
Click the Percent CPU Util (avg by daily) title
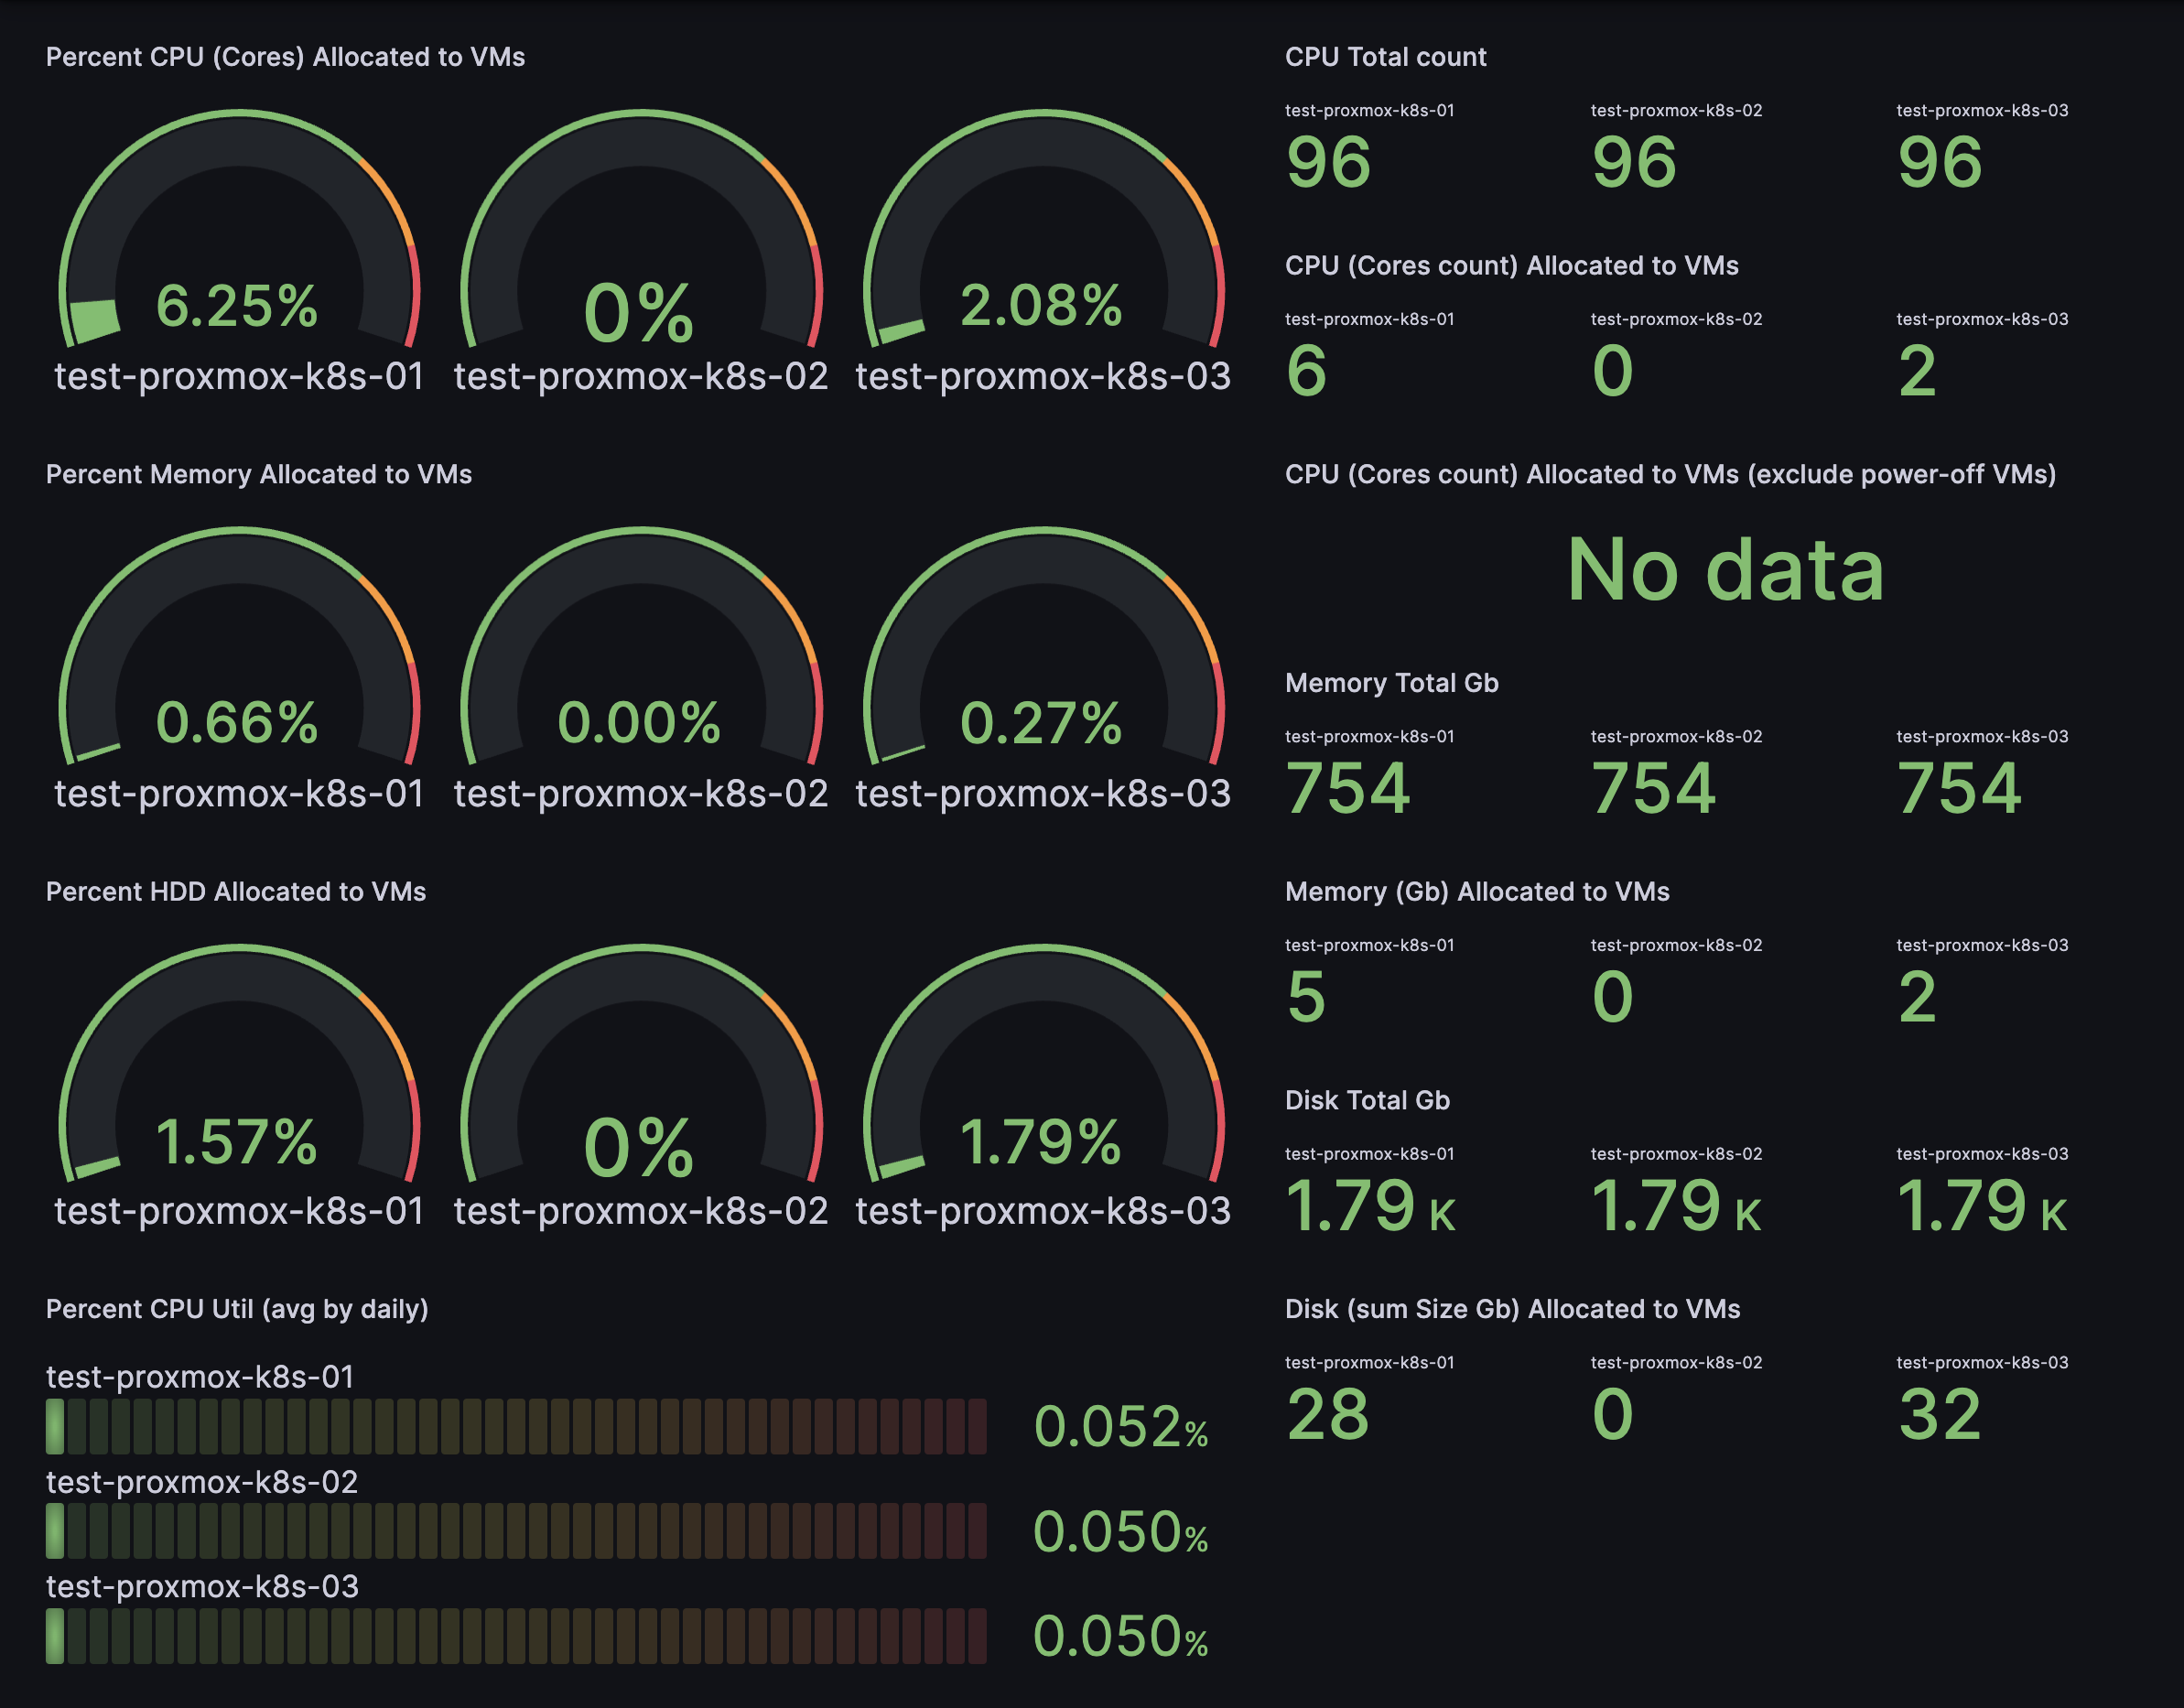tap(237, 1309)
